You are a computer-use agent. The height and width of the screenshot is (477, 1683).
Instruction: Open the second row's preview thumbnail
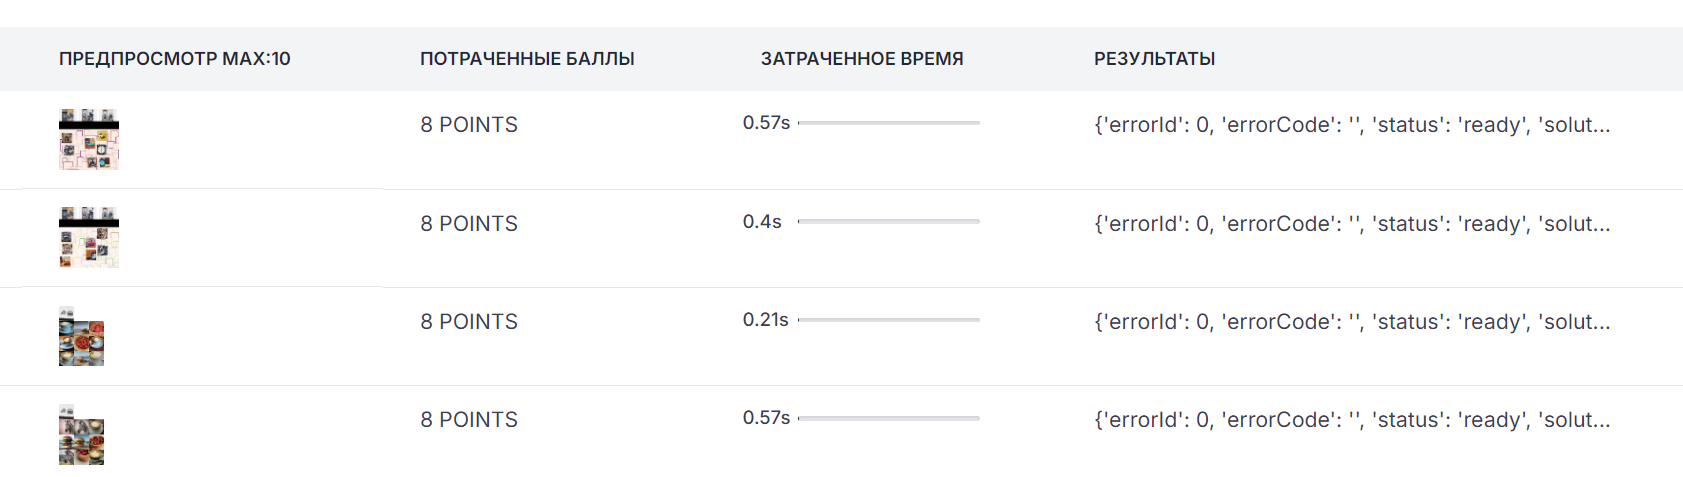(x=89, y=237)
